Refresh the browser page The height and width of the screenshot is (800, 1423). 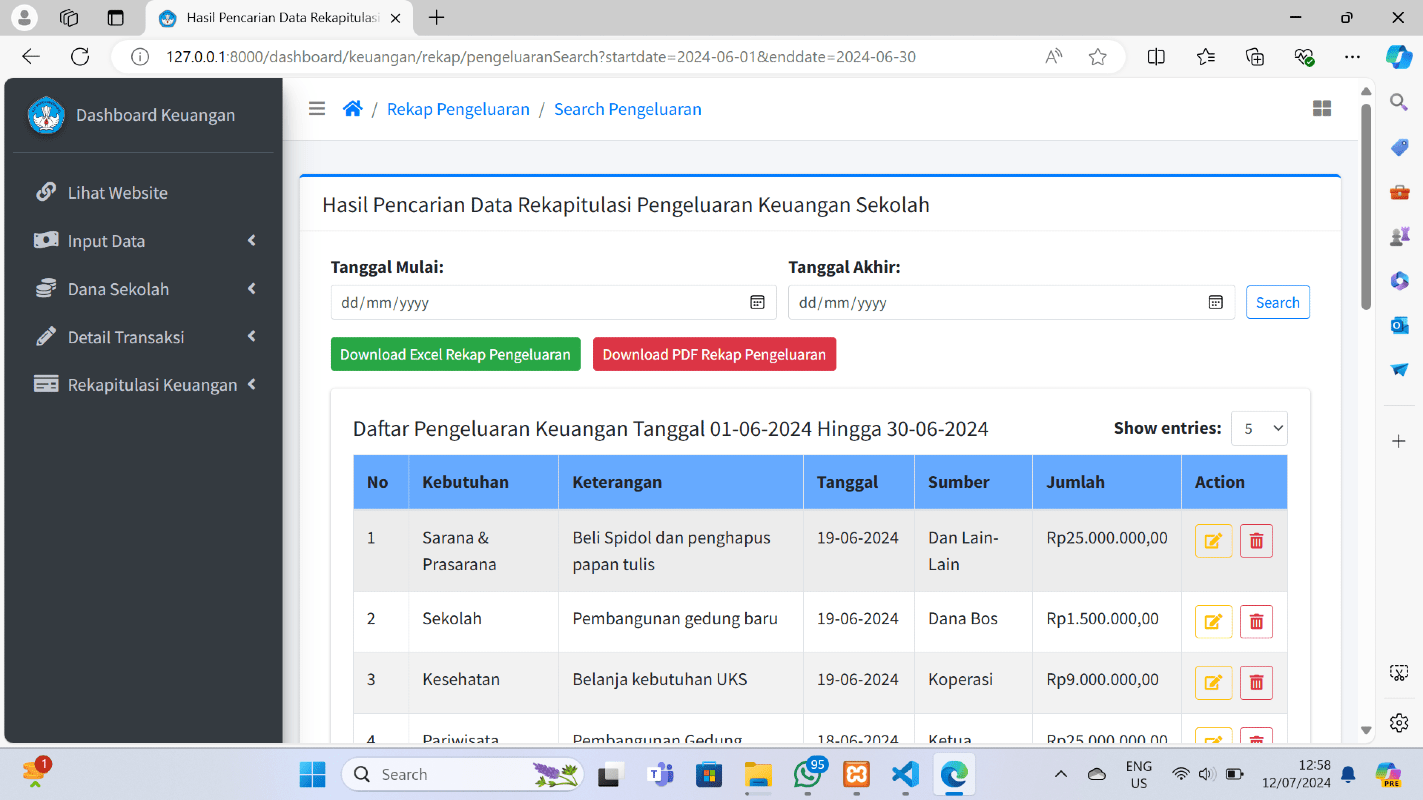[x=80, y=57]
